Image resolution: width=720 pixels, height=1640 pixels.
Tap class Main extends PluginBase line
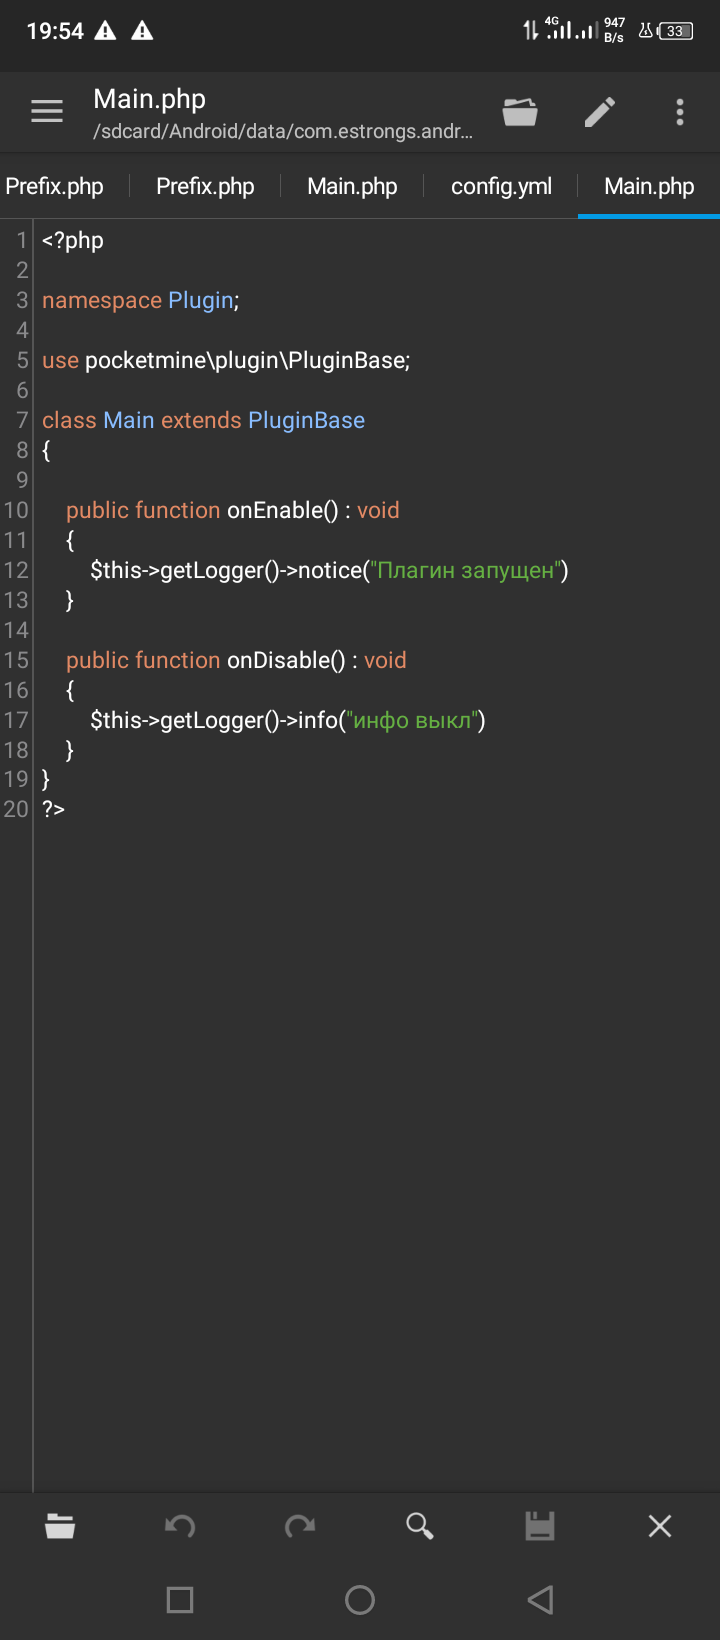[x=203, y=420]
